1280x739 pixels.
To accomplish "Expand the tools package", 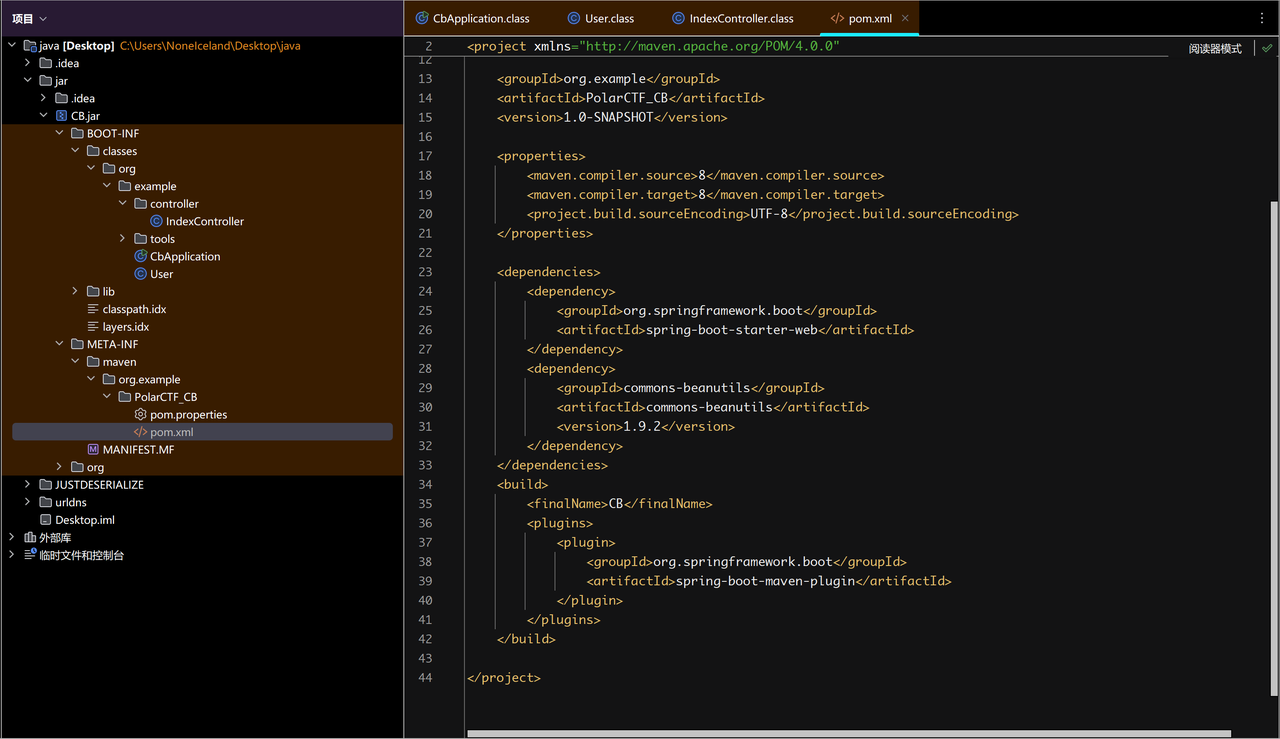I will tap(124, 239).
